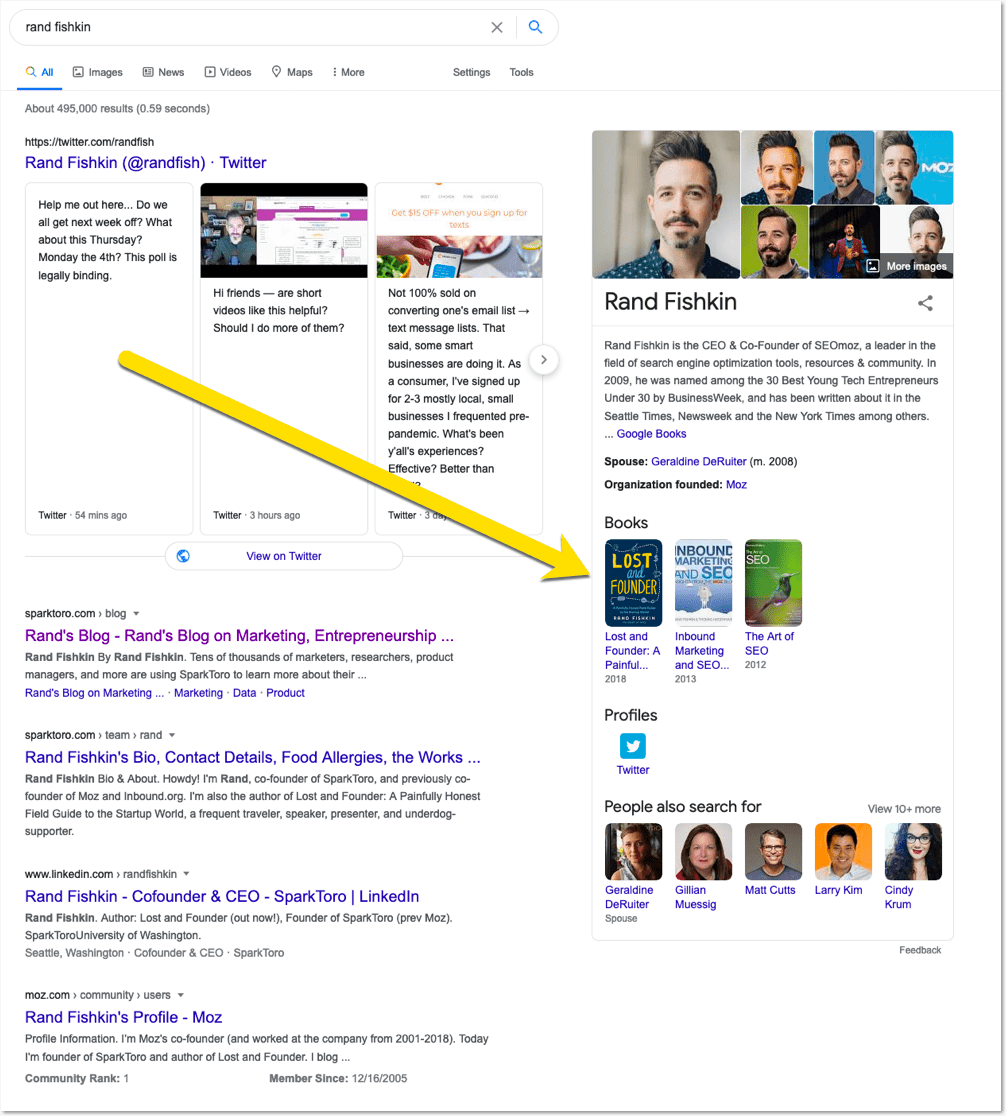Click the blue search magnifier icon

coord(535,27)
